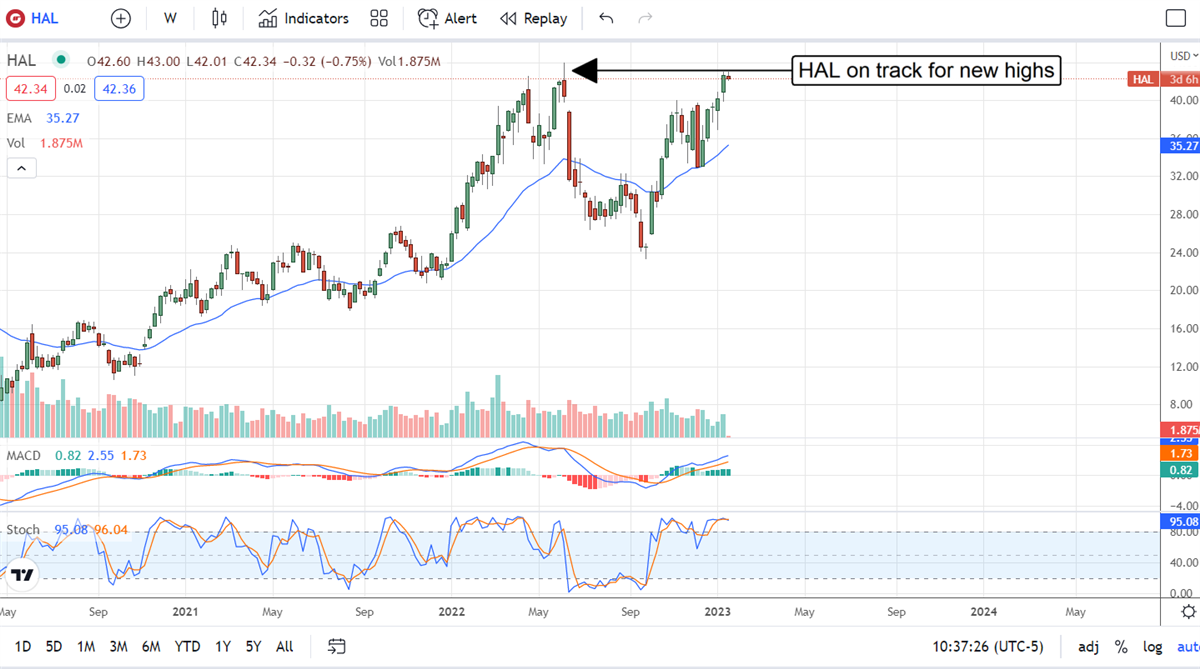
Task: Open chart settings gear icon
Action: [1188, 611]
